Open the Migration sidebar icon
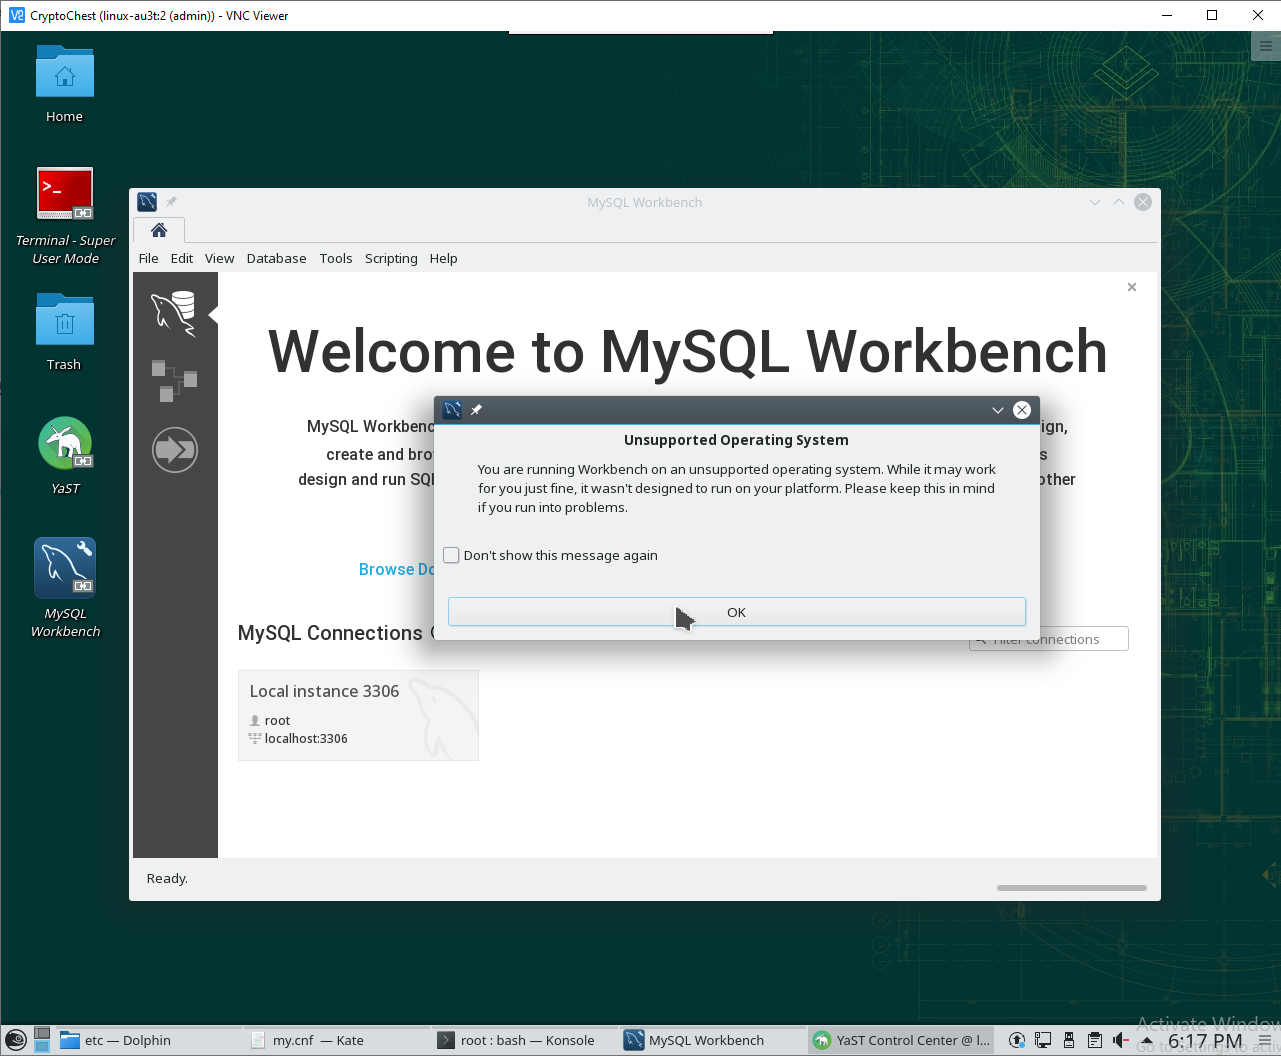This screenshot has width=1281, height=1057. click(x=175, y=450)
